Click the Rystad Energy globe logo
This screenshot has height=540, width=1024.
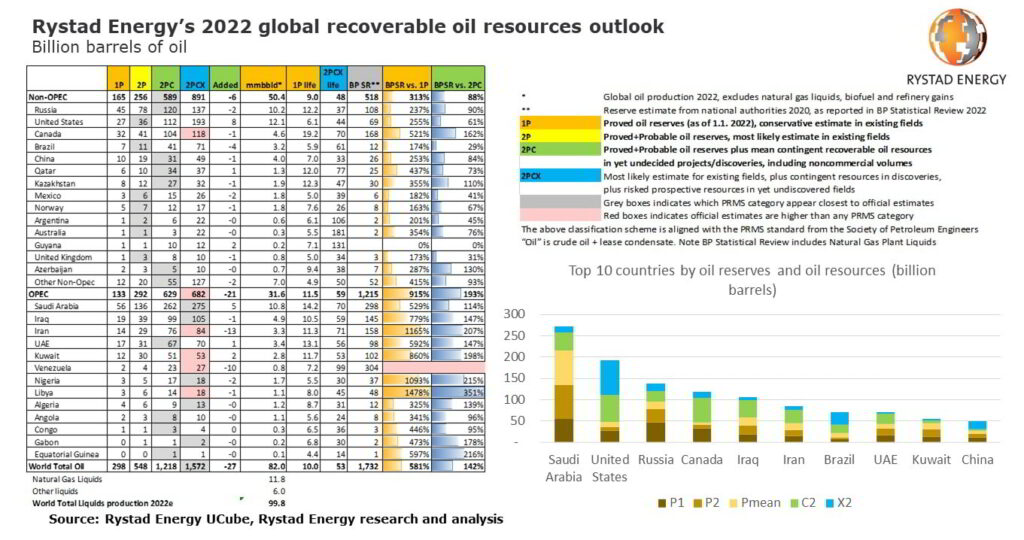957,38
